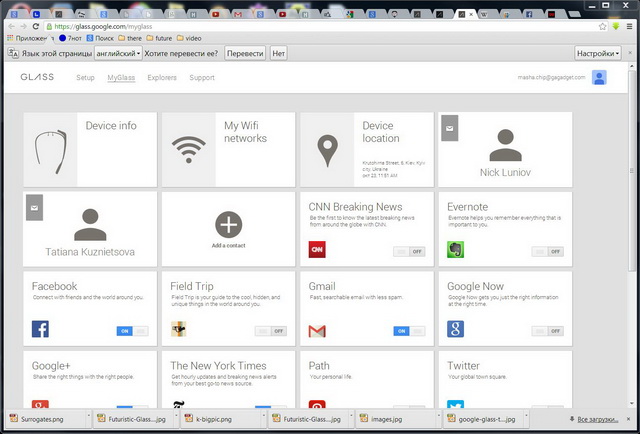Click the Glass device icon in Device info
The width and height of the screenshot is (640, 434).
click(x=50, y=152)
